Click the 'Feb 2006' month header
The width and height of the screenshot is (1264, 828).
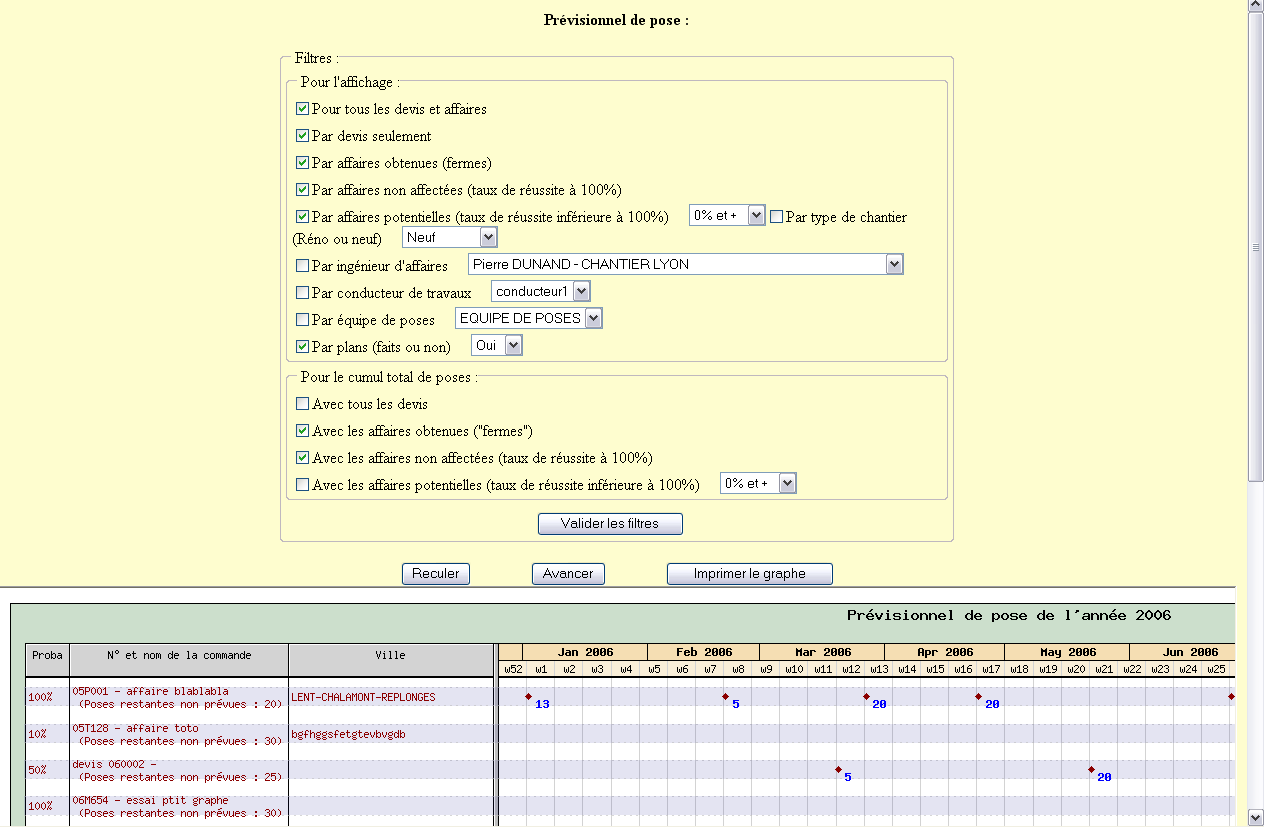[704, 652]
